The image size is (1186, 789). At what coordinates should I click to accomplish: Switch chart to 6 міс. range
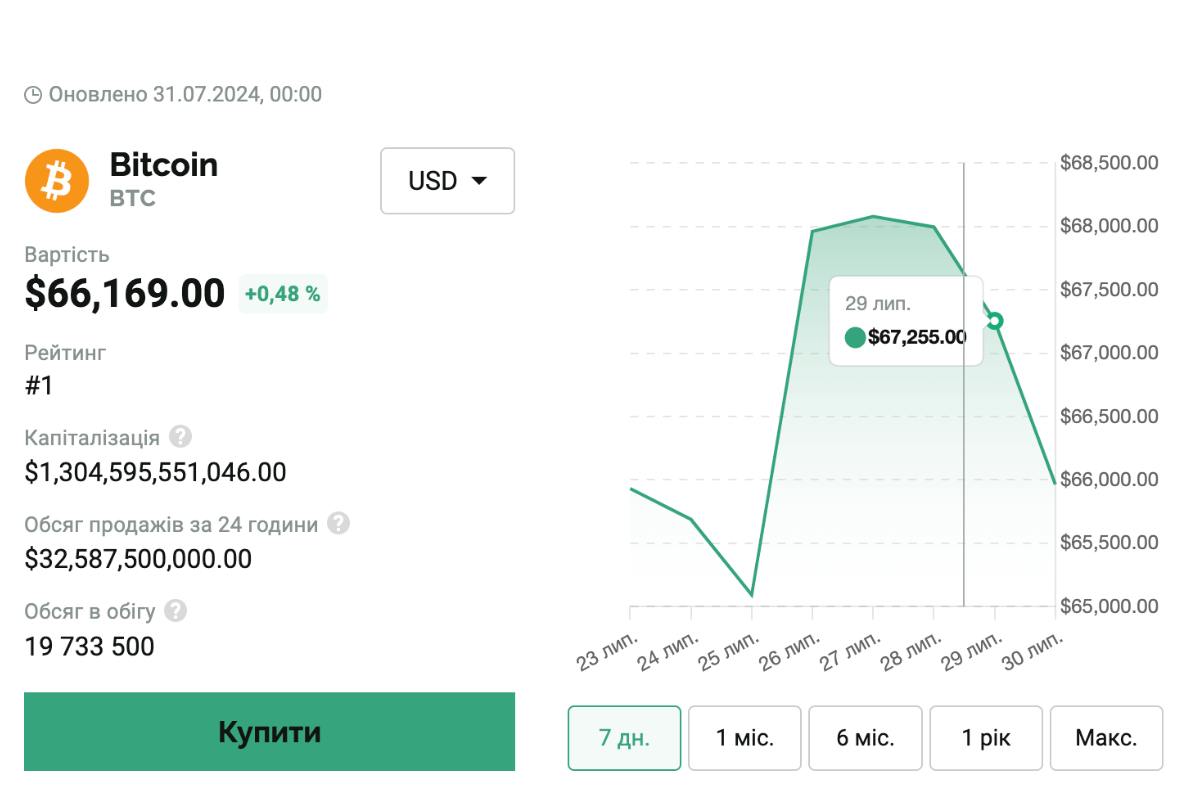865,738
